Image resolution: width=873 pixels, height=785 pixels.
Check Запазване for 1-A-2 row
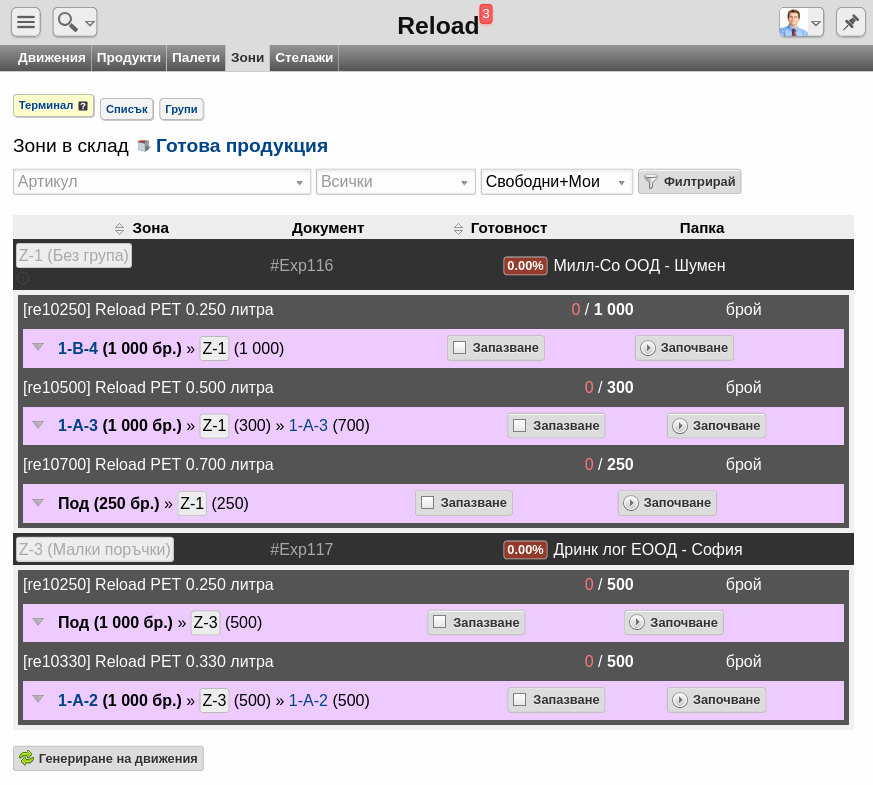(x=519, y=699)
